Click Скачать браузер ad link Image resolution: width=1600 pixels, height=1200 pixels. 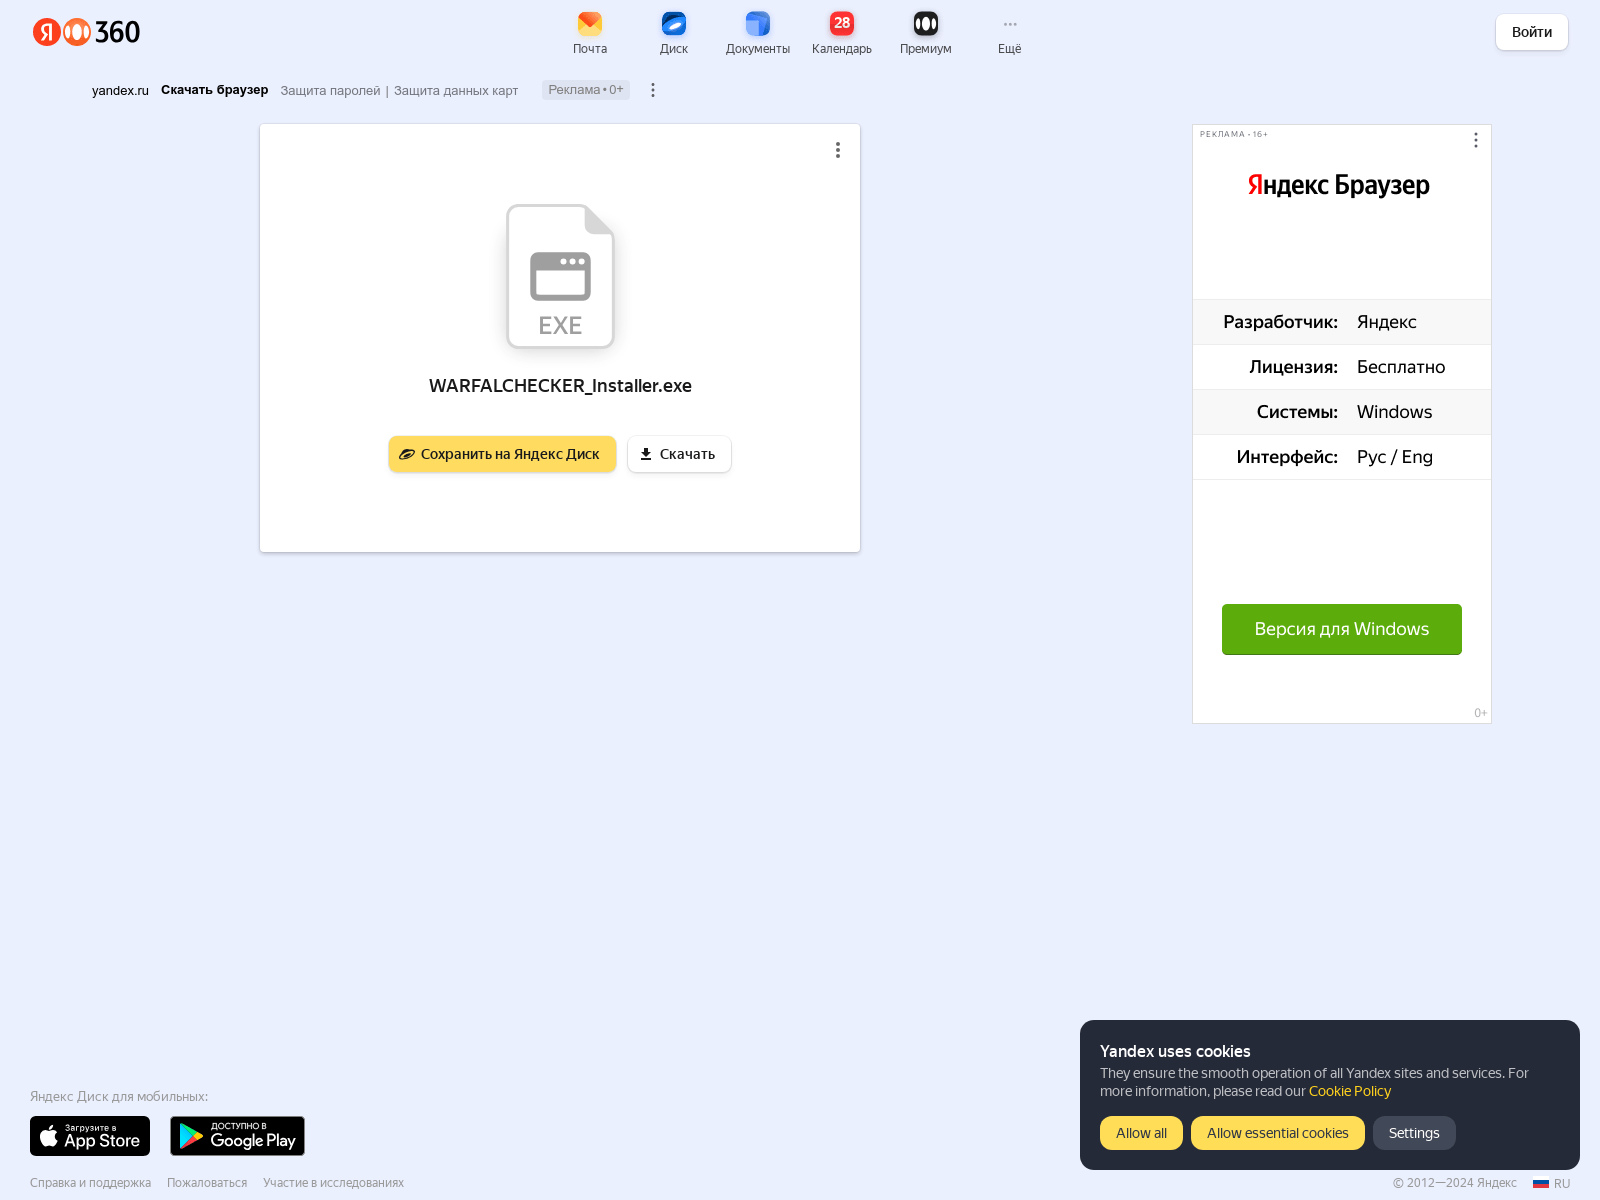pyautogui.click(x=214, y=90)
